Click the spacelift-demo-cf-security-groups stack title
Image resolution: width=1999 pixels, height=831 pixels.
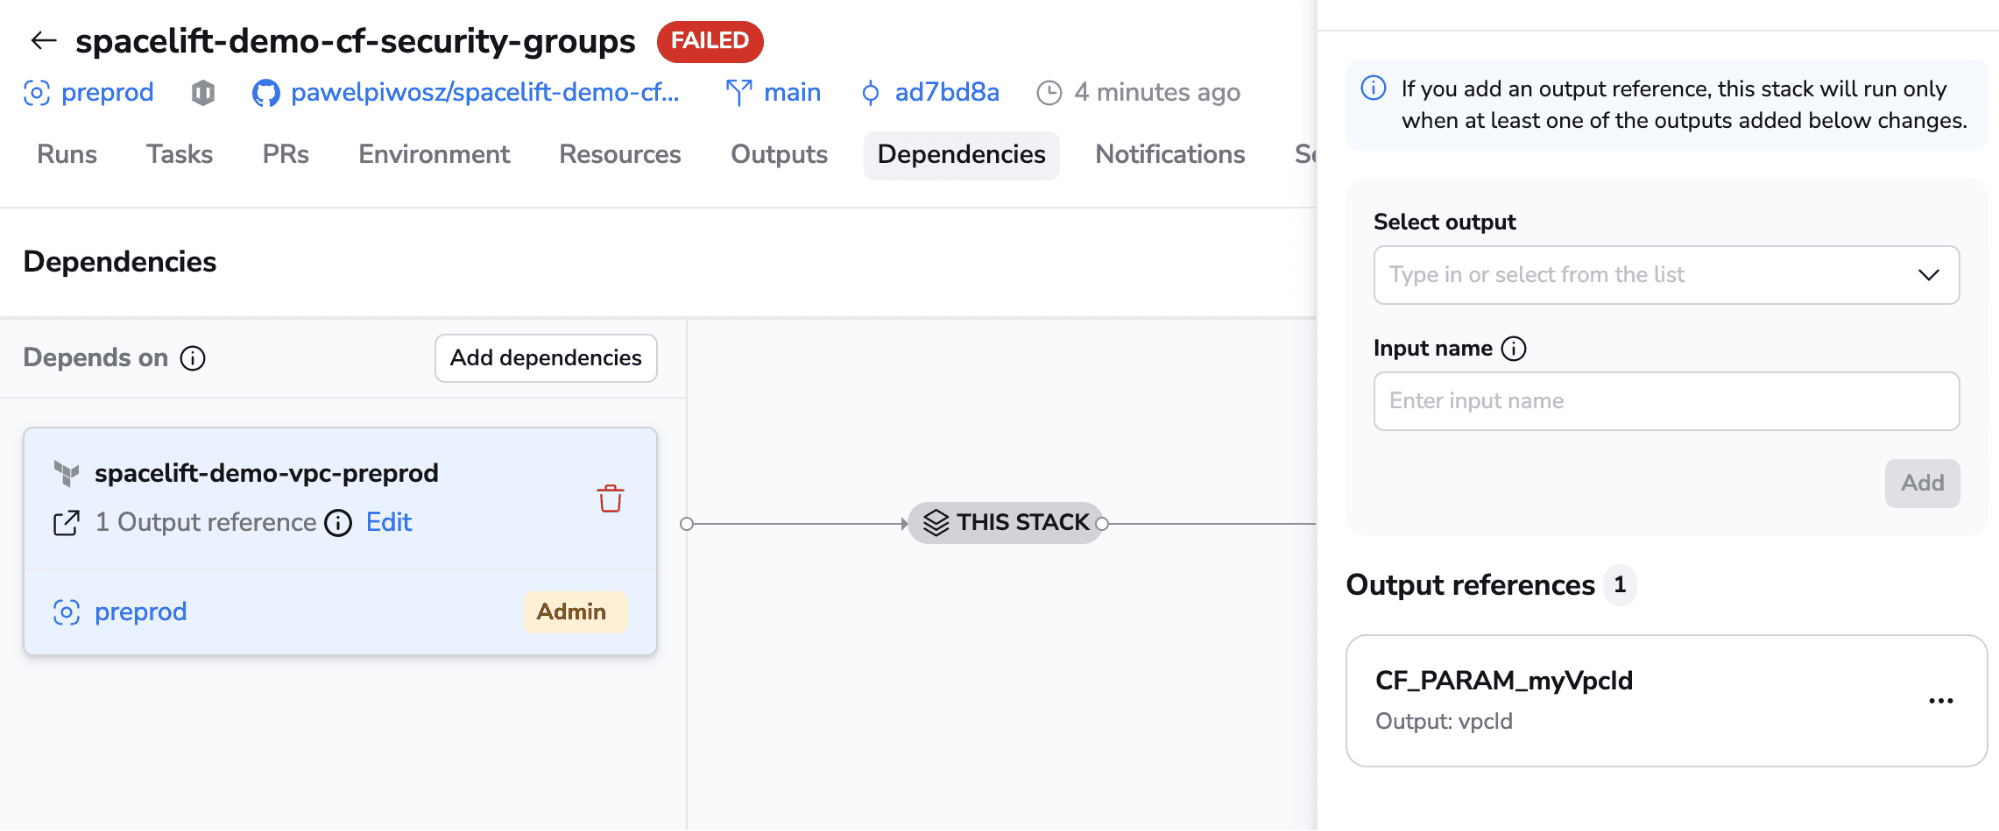355,41
